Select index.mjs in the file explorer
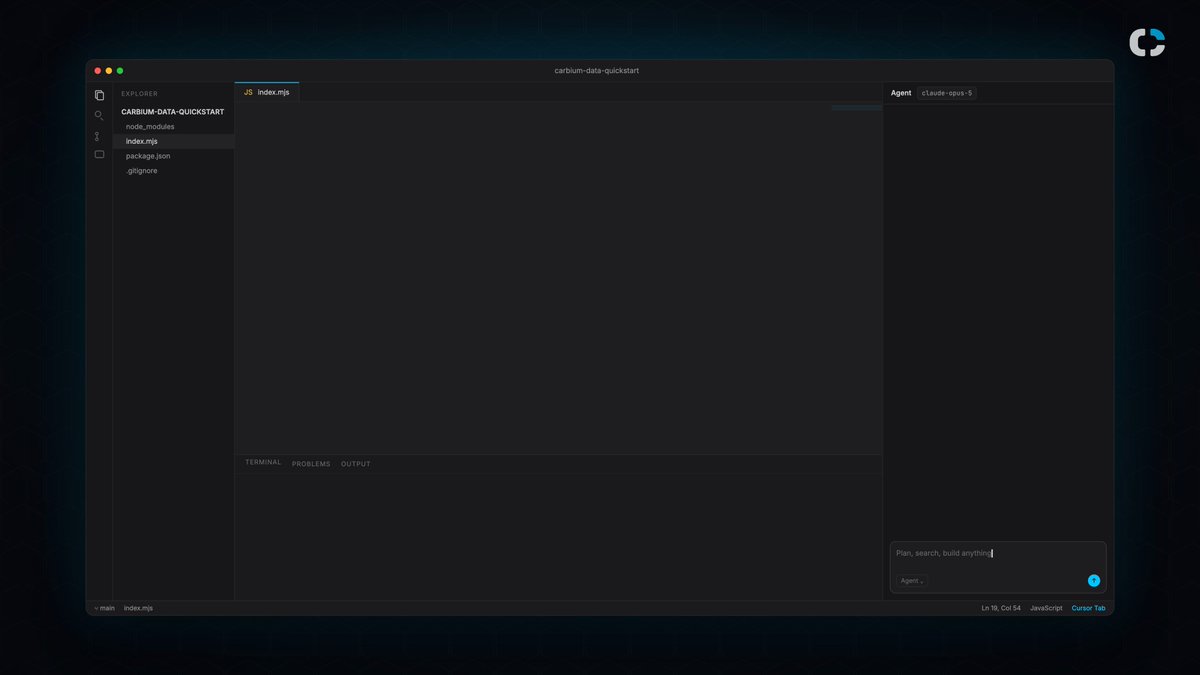This screenshot has width=1200, height=675. [x=173, y=142]
